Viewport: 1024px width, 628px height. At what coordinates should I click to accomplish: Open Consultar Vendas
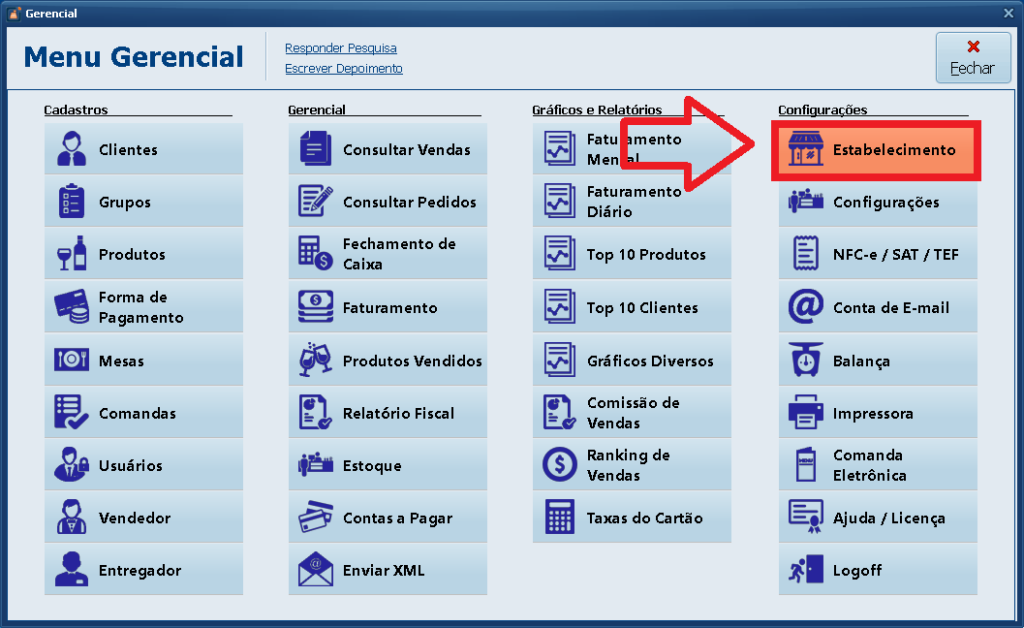(388, 150)
